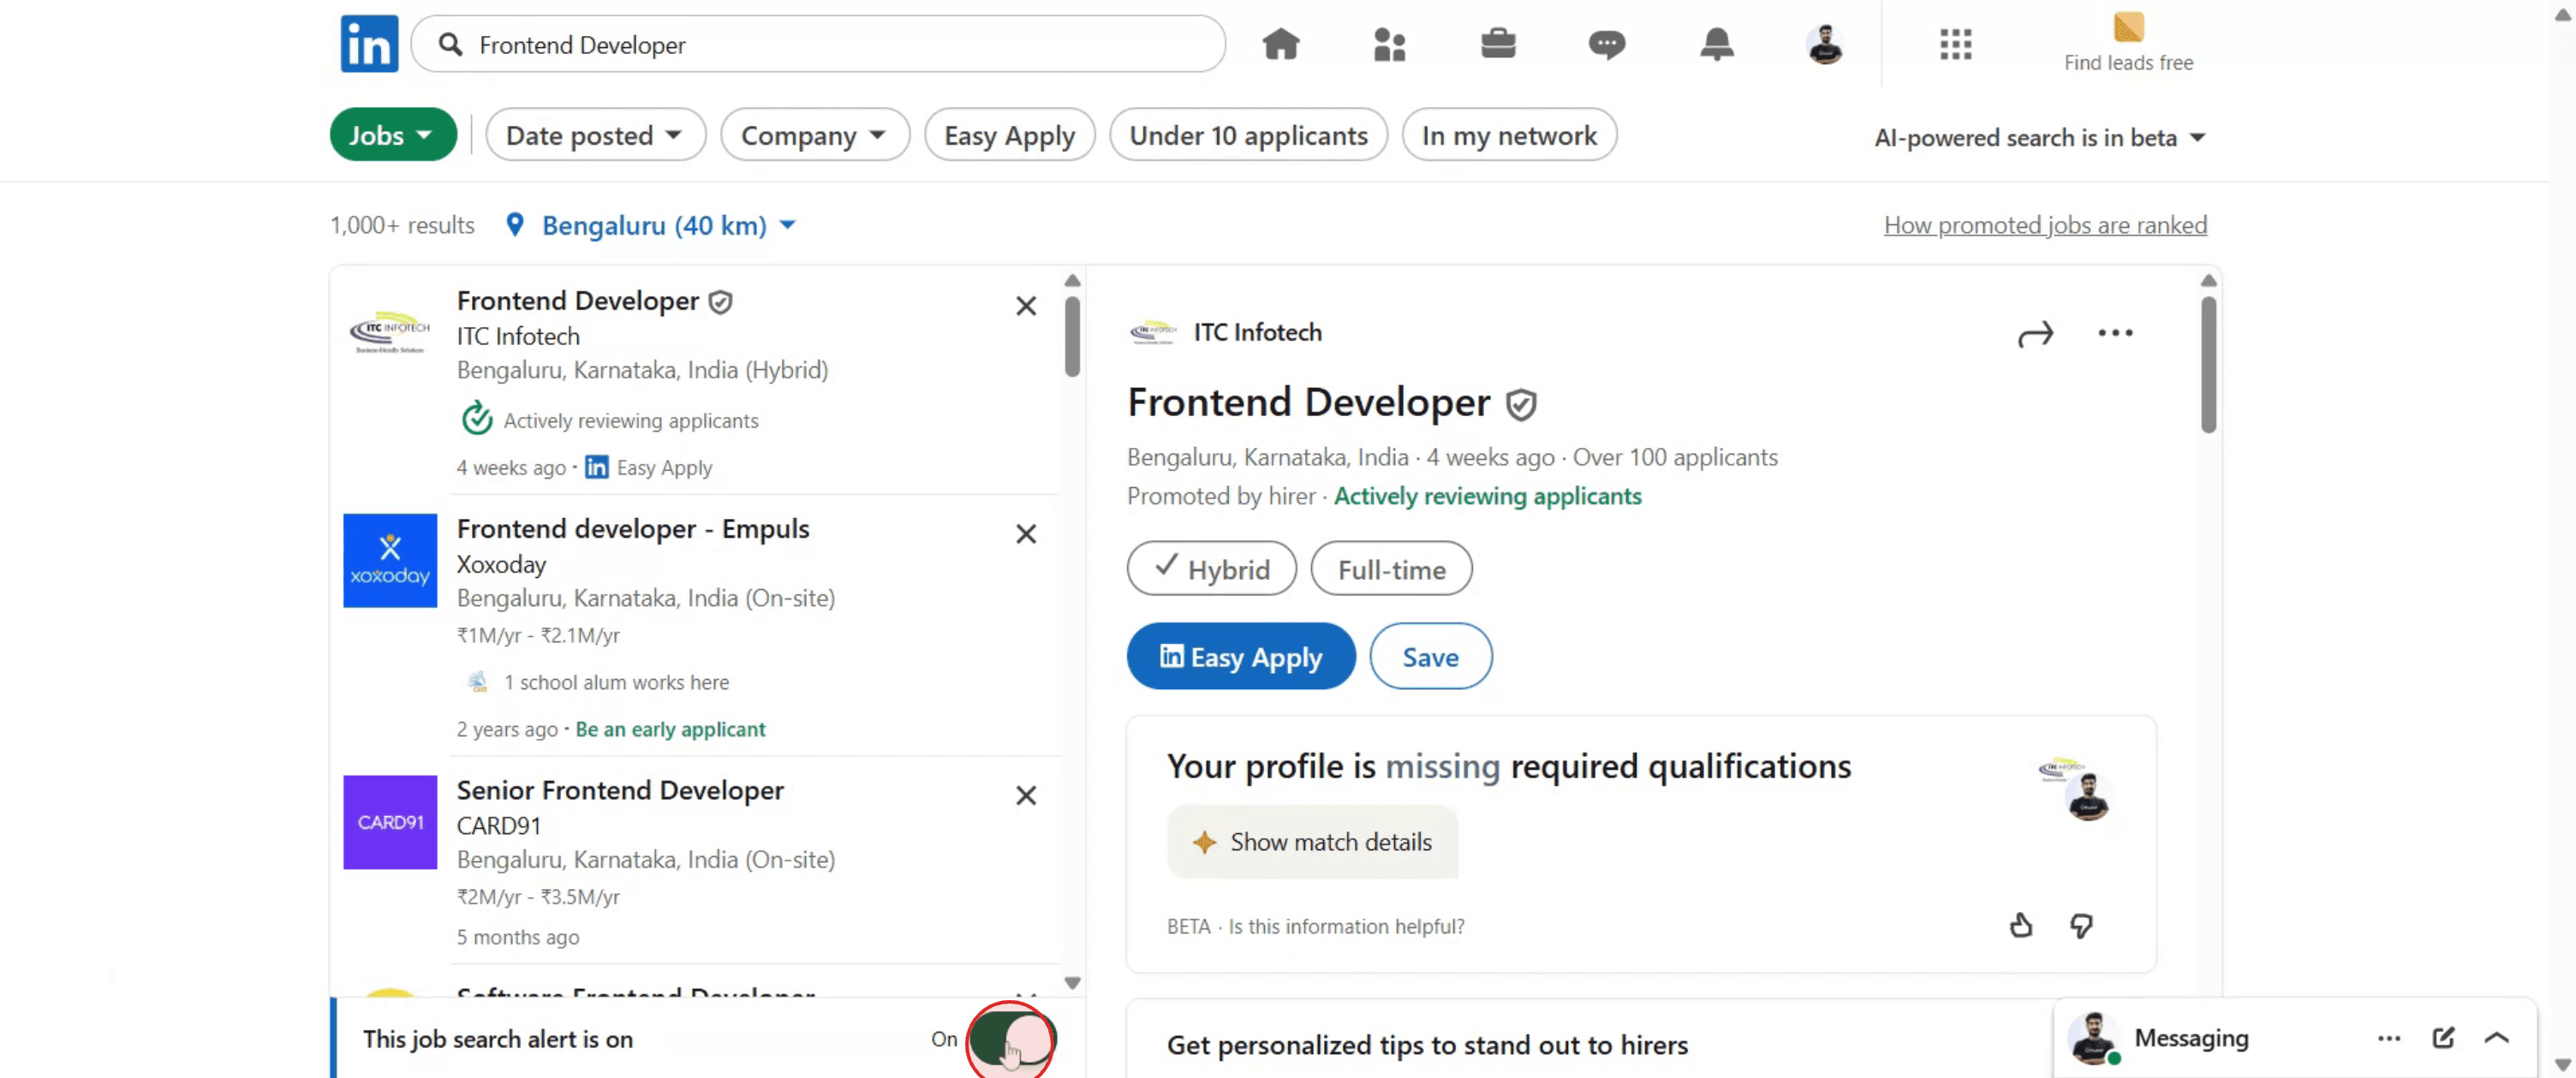Open Messaging panel more options

(2389, 1038)
